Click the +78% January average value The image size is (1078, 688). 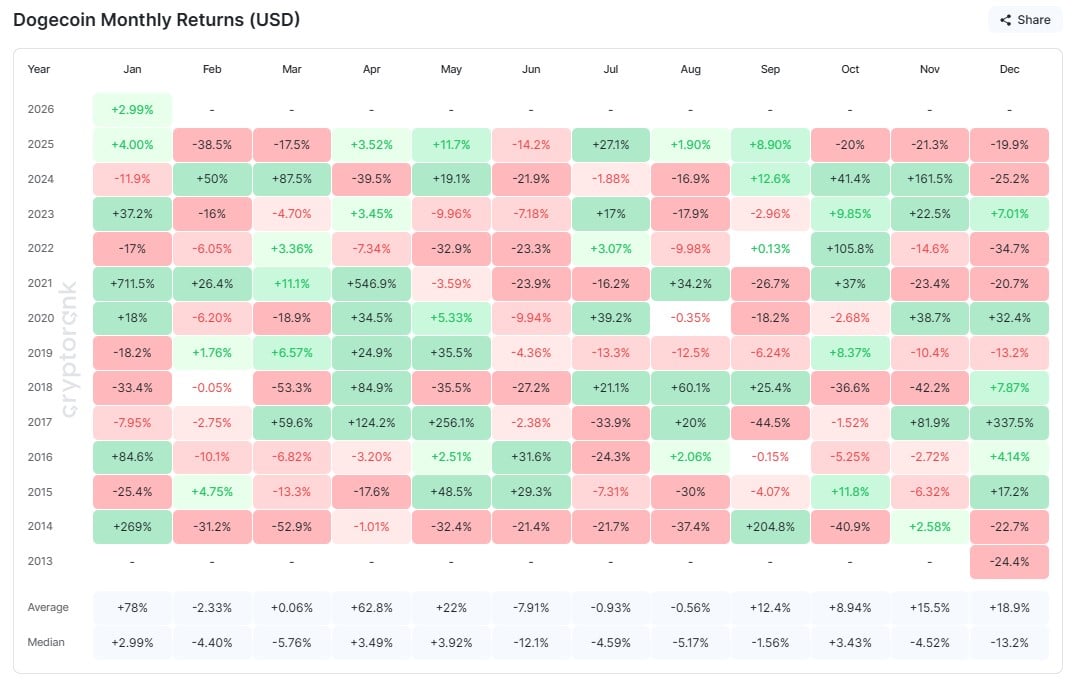132,607
